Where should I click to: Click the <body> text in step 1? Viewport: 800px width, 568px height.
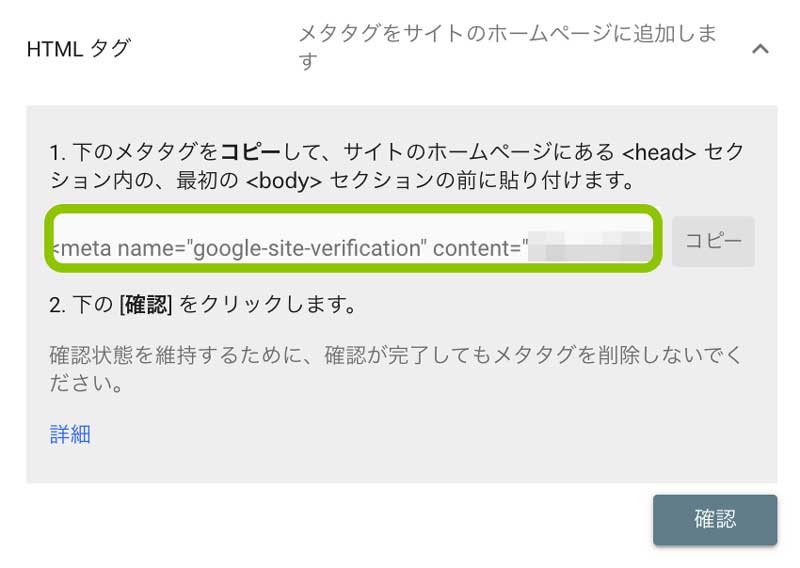284,180
